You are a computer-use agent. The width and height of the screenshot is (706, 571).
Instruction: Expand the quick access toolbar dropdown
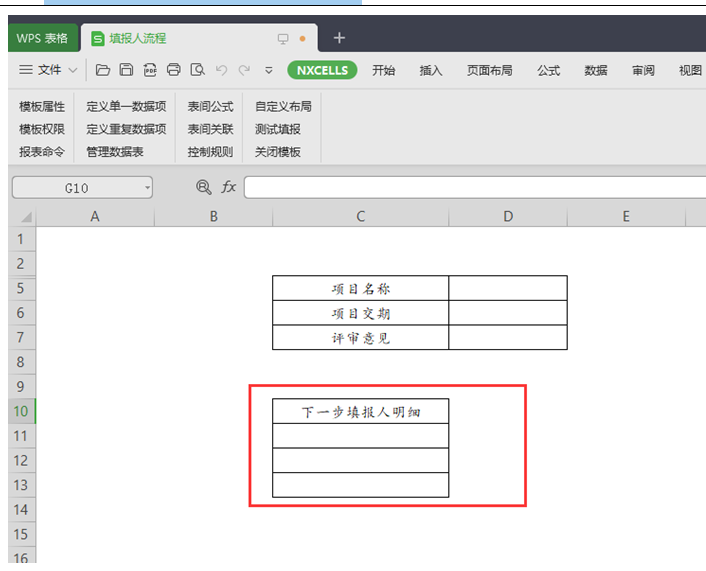pos(268,70)
